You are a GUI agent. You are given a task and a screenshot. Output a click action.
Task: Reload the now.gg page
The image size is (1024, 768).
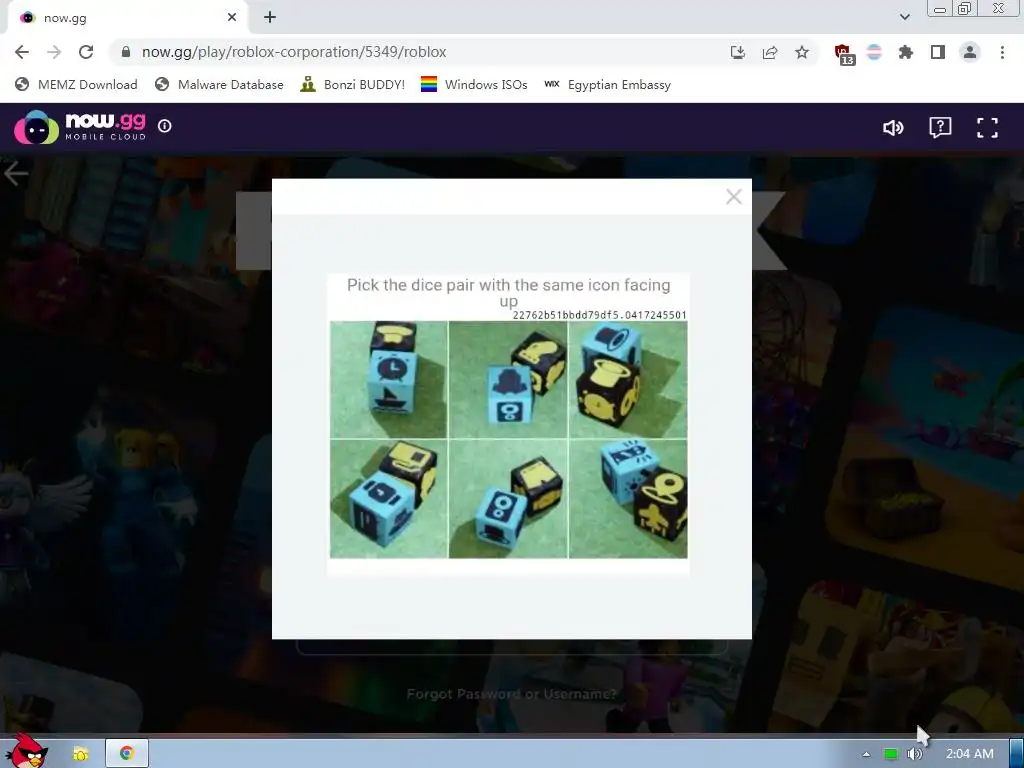[86, 52]
